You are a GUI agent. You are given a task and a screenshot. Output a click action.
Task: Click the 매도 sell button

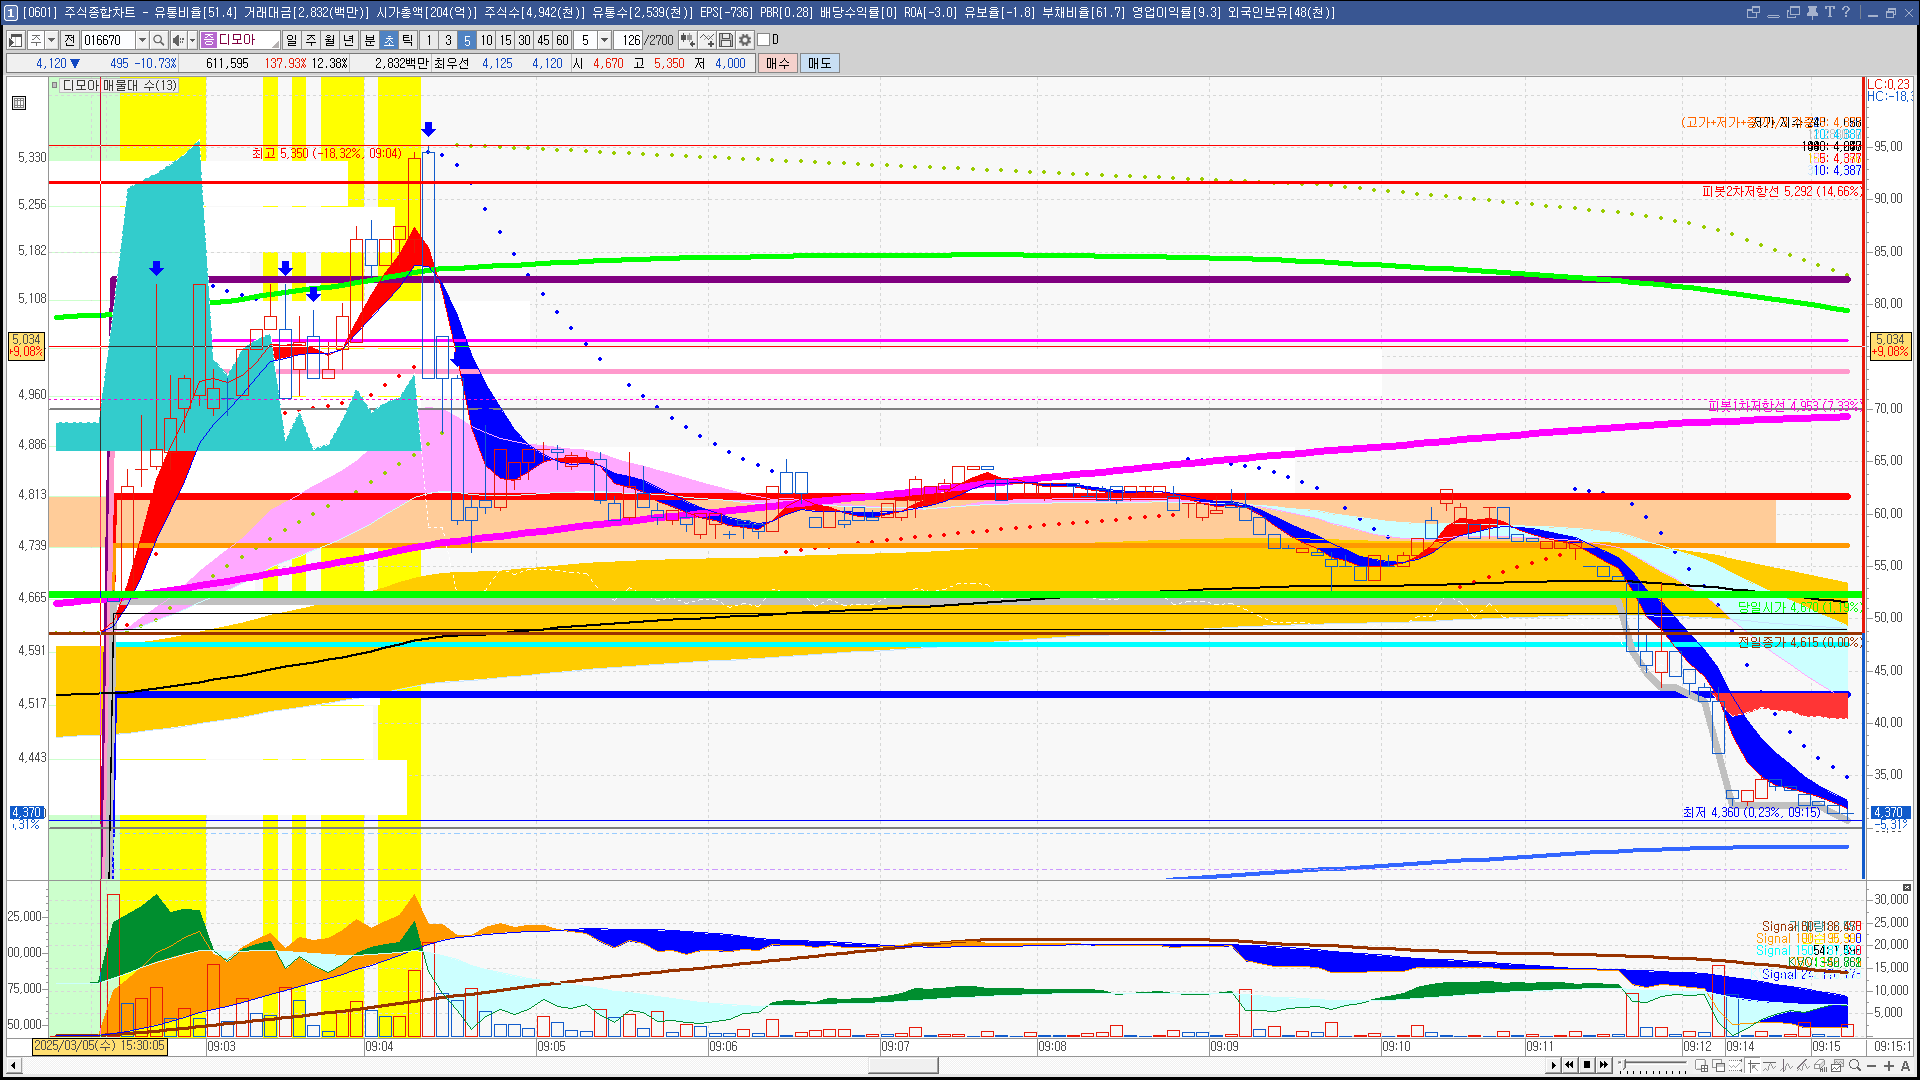point(819,63)
